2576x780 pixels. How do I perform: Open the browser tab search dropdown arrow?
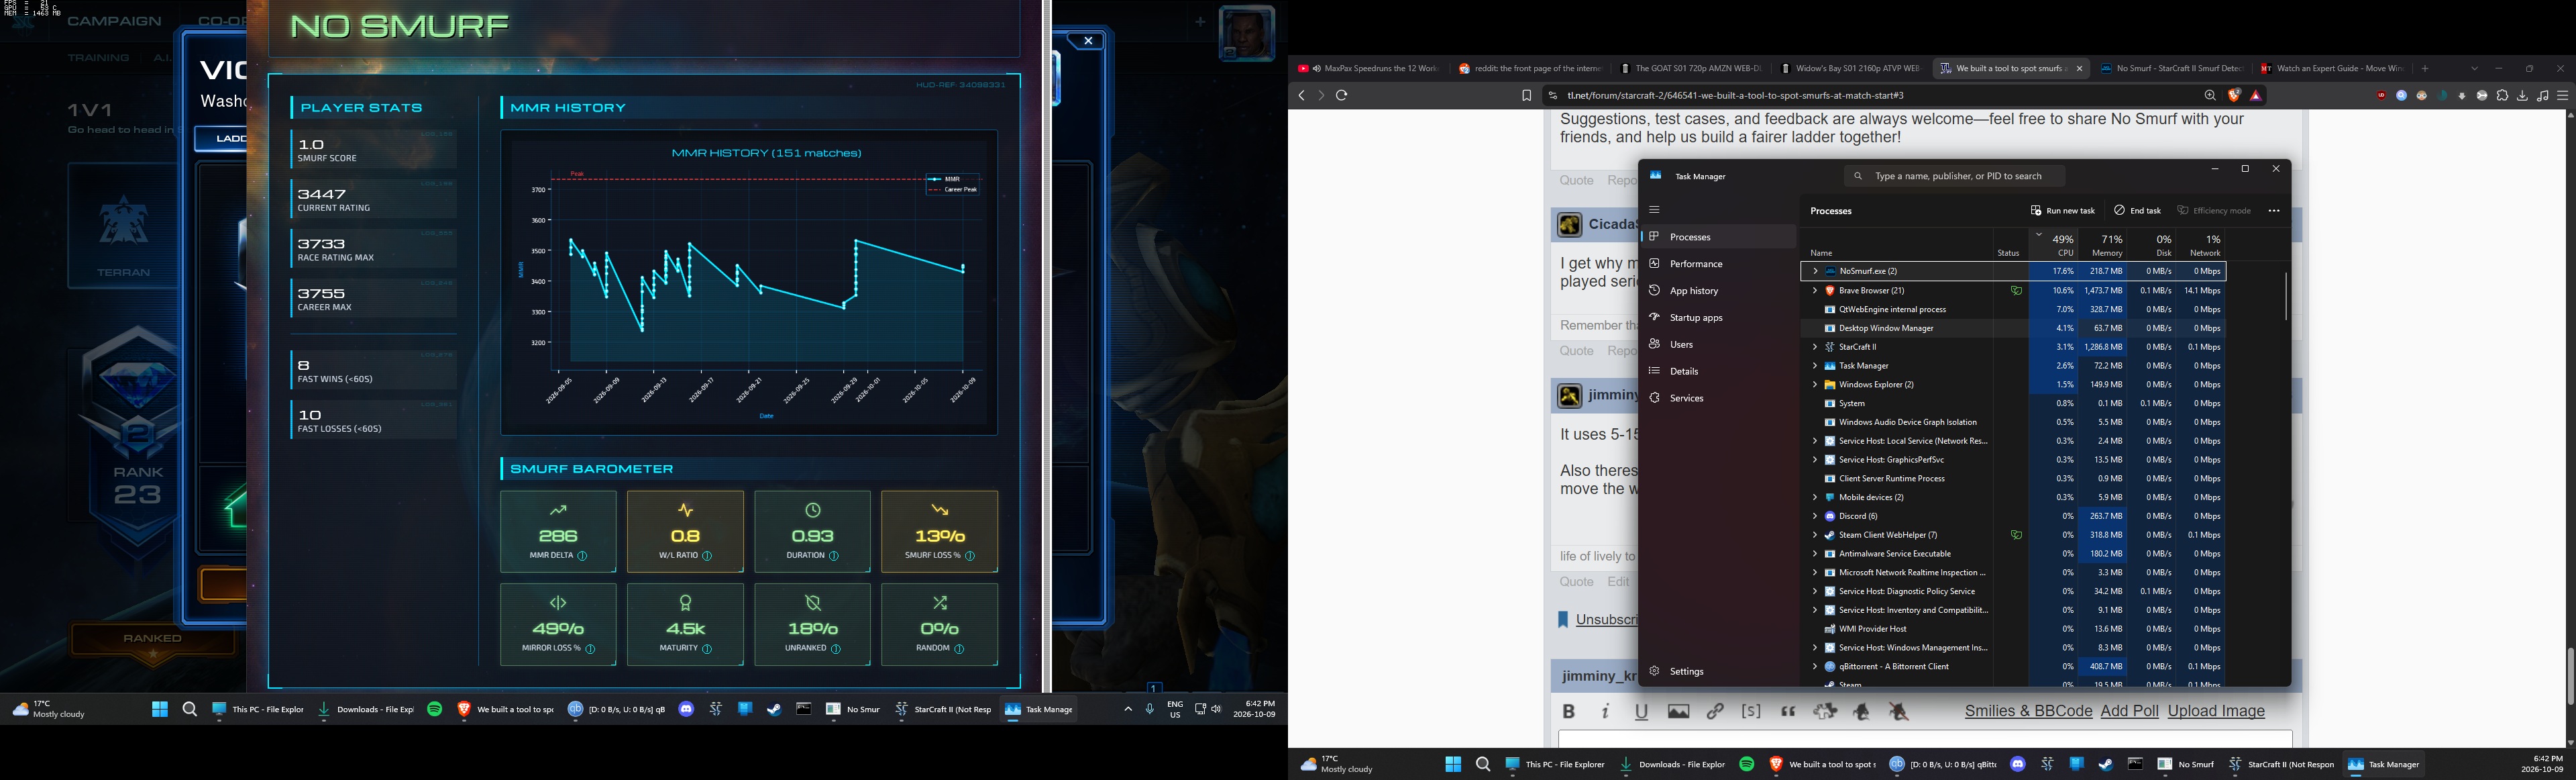[2475, 69]
